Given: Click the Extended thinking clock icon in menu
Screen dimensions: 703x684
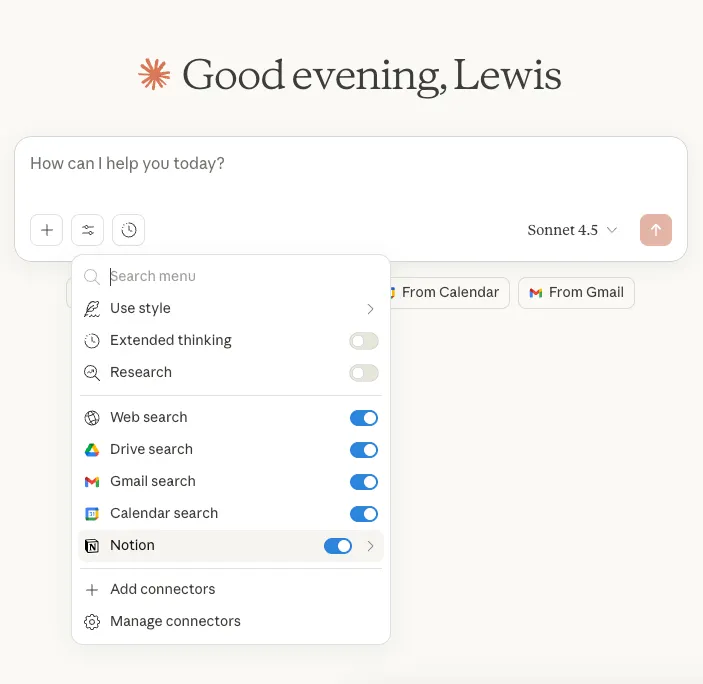Looking at the screenshot, I should coord(92,341).
